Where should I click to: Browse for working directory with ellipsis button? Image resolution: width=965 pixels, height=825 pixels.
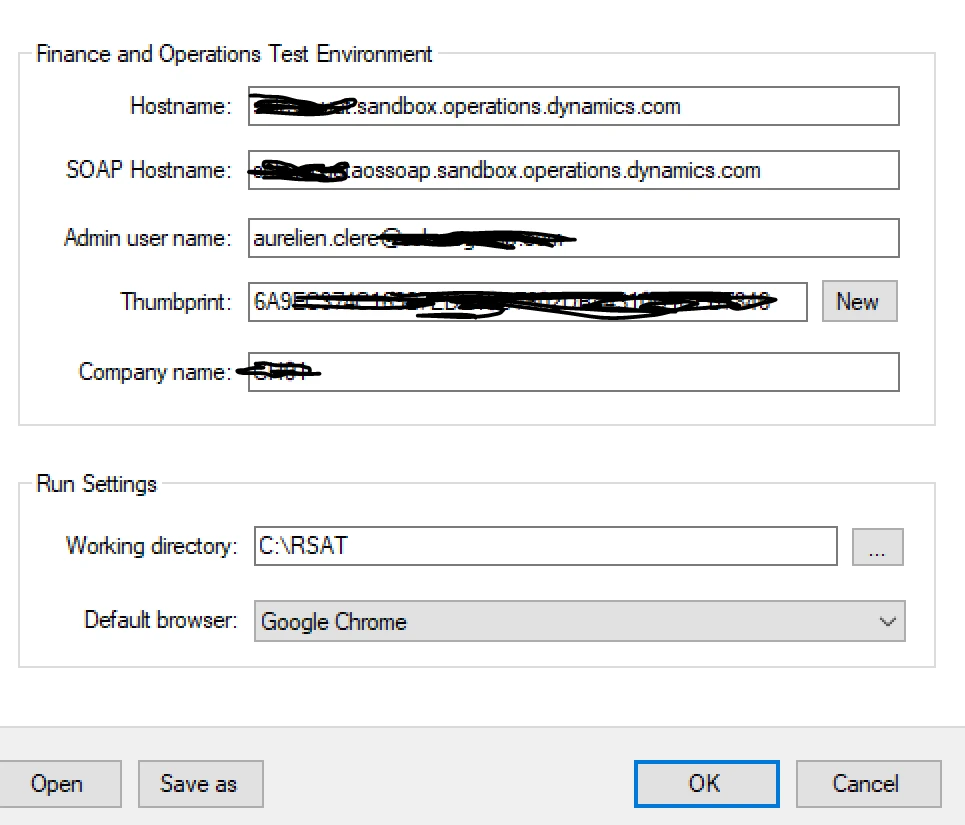(877, 547)
